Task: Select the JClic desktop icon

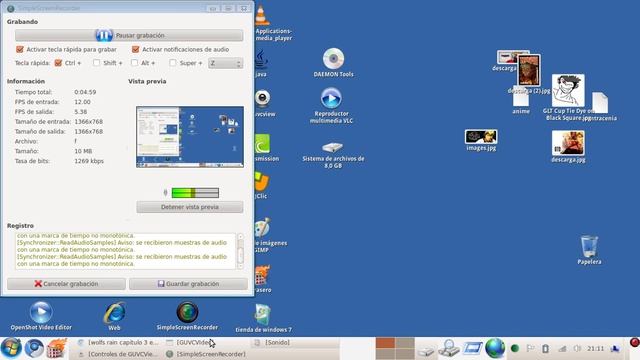Action: (x=262, y=182)
